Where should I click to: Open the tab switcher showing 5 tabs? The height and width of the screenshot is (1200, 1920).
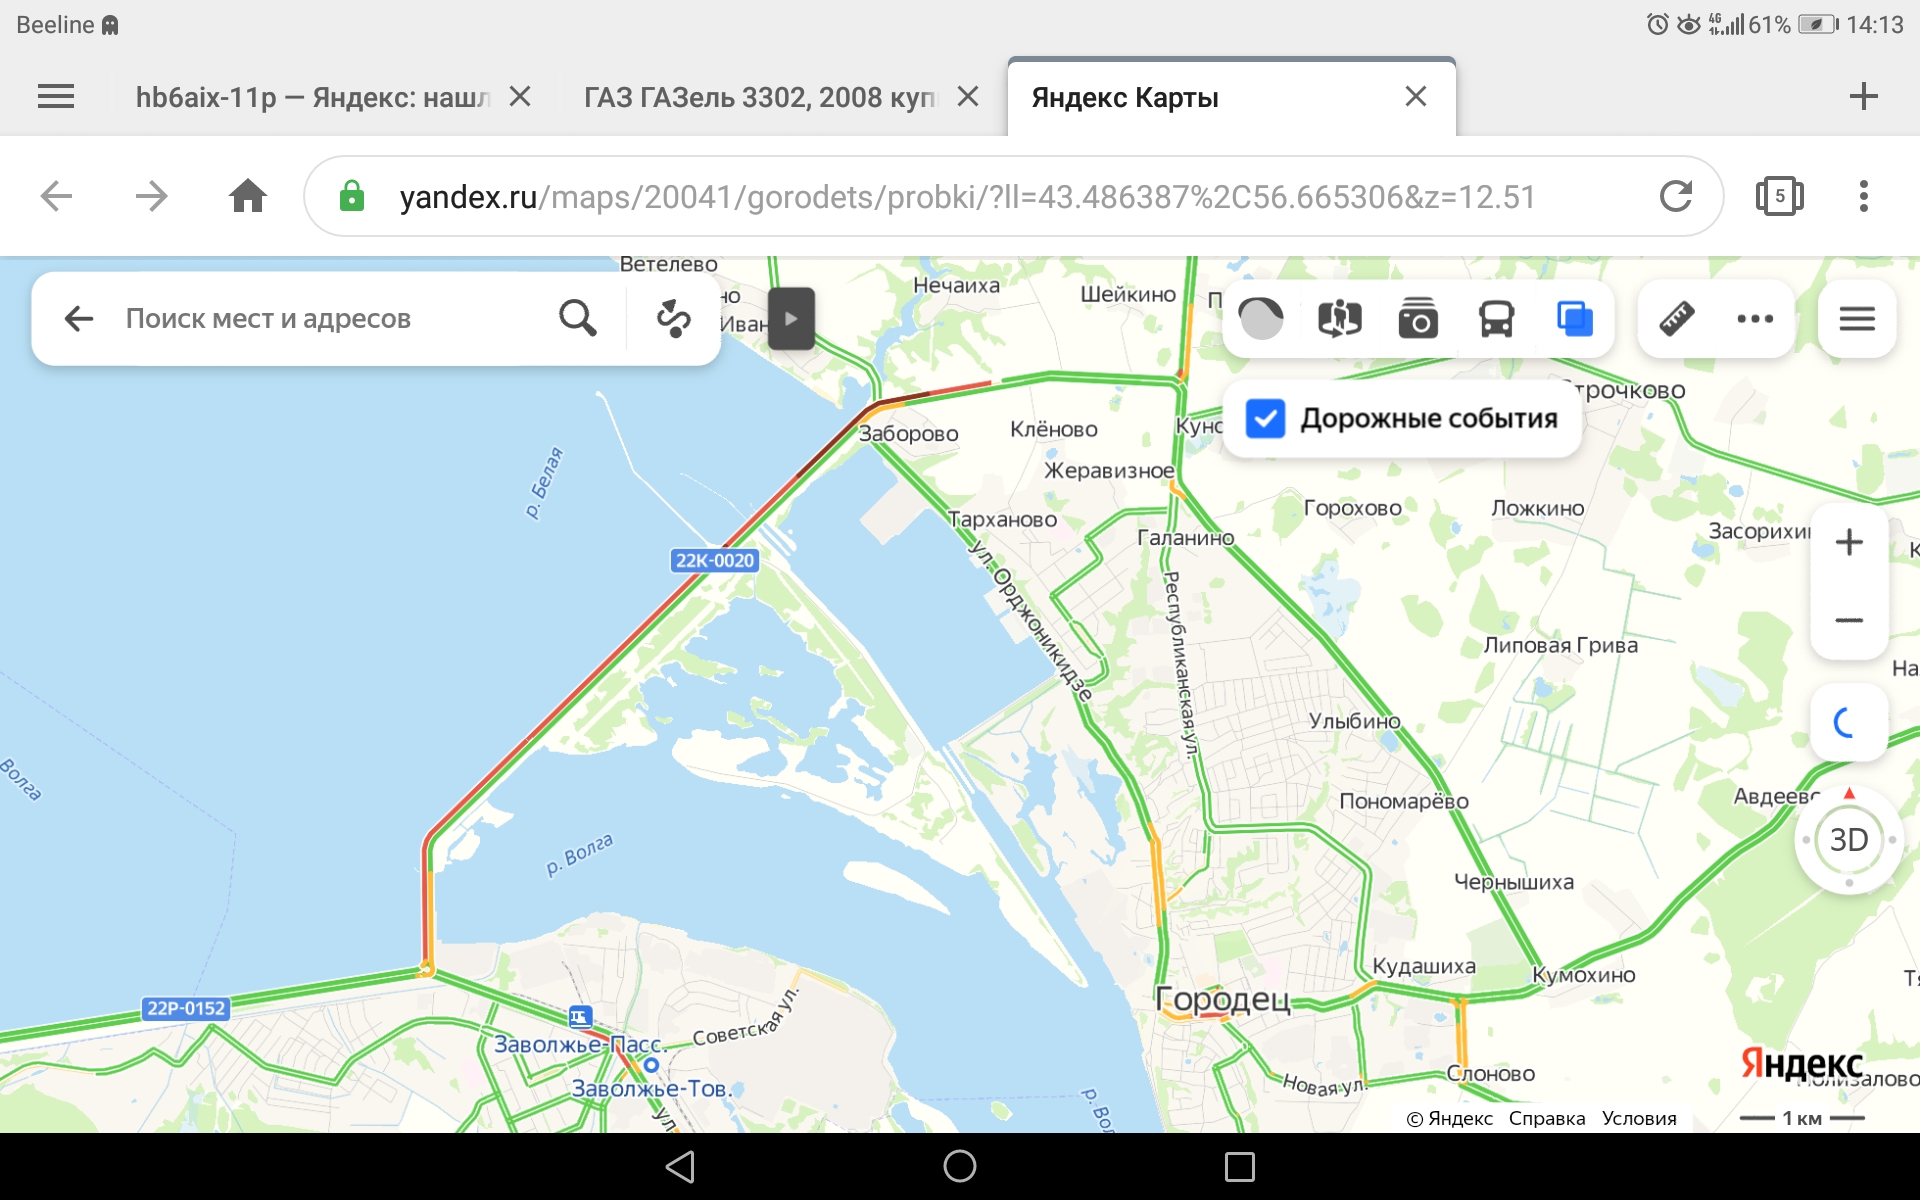(1780, 196)
